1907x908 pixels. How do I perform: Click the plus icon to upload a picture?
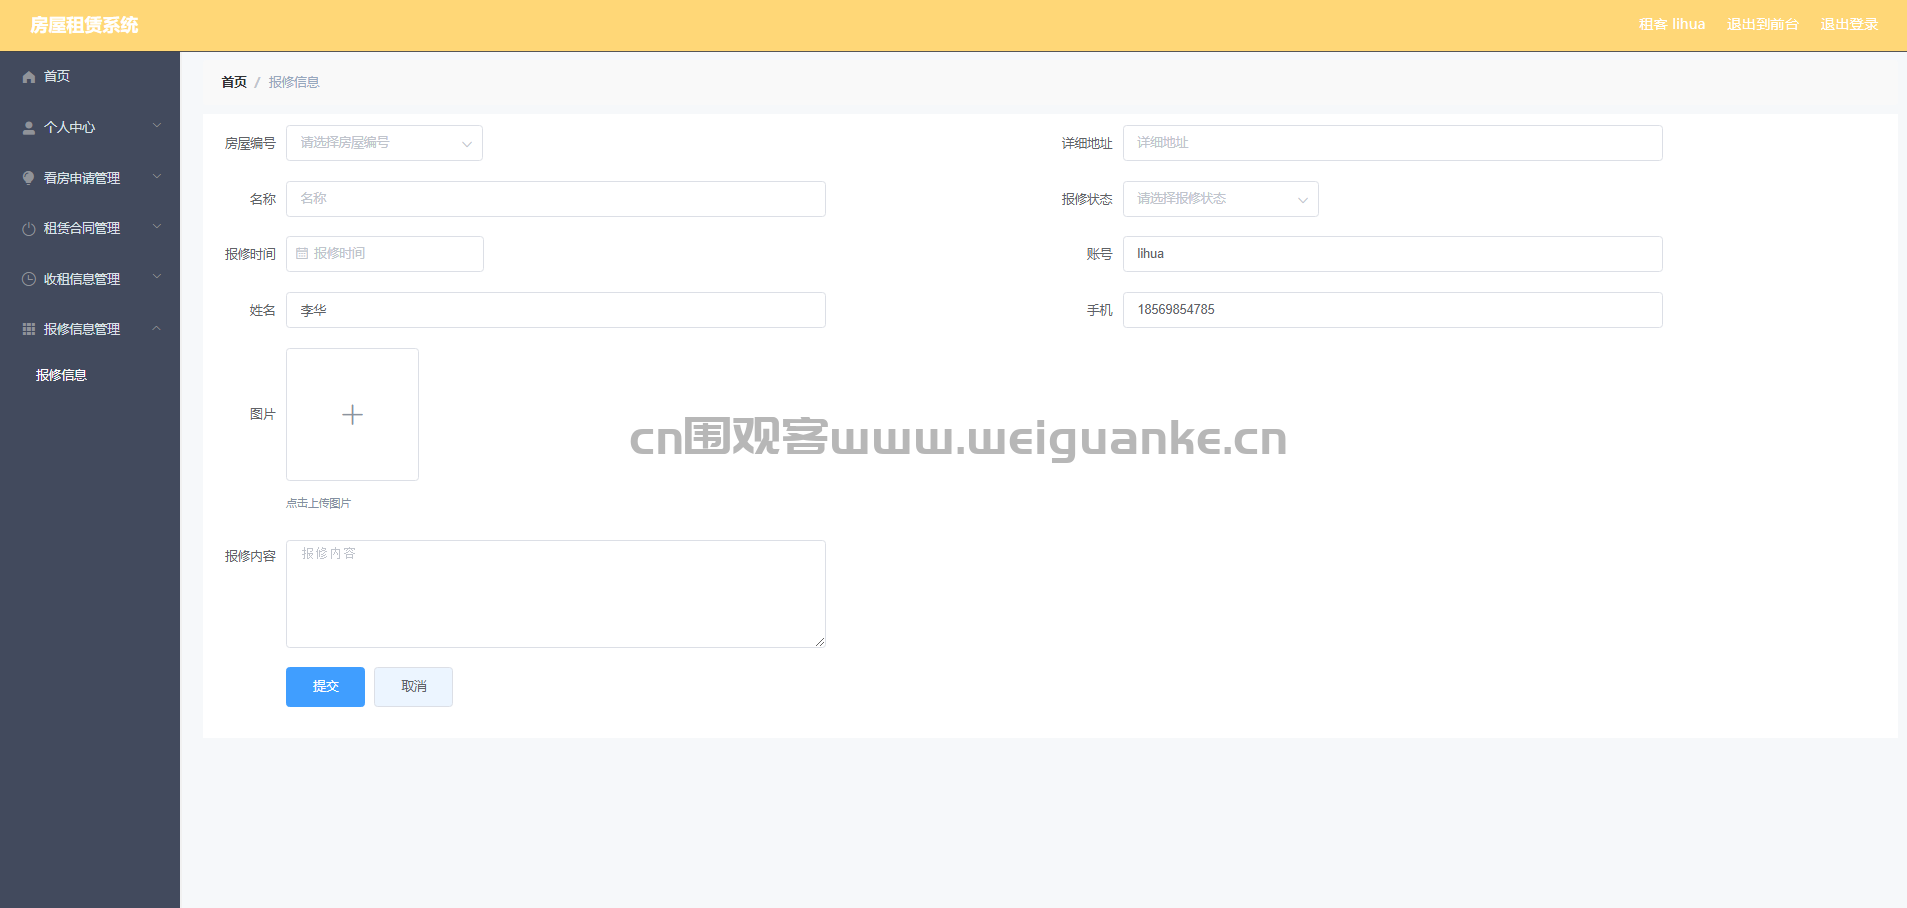click(x=352, y=414)
